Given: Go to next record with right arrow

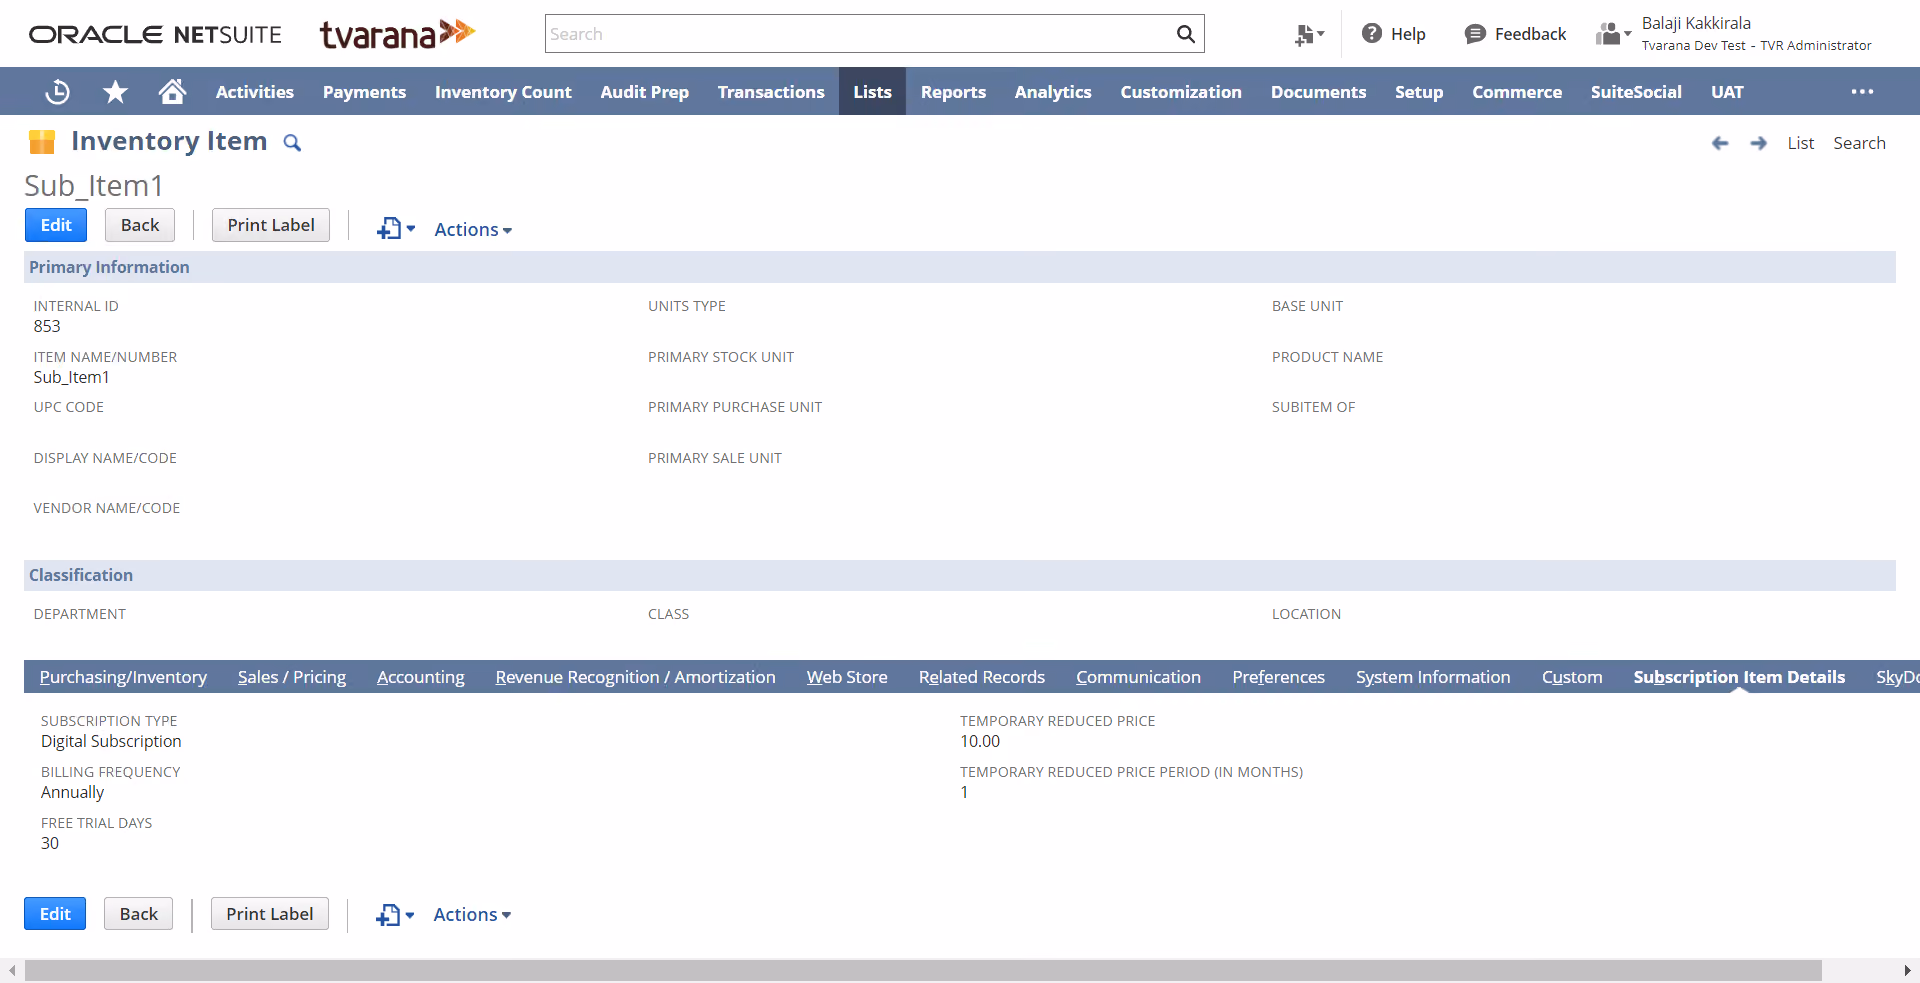Looking at the screenshot, I should point(1758,143).
